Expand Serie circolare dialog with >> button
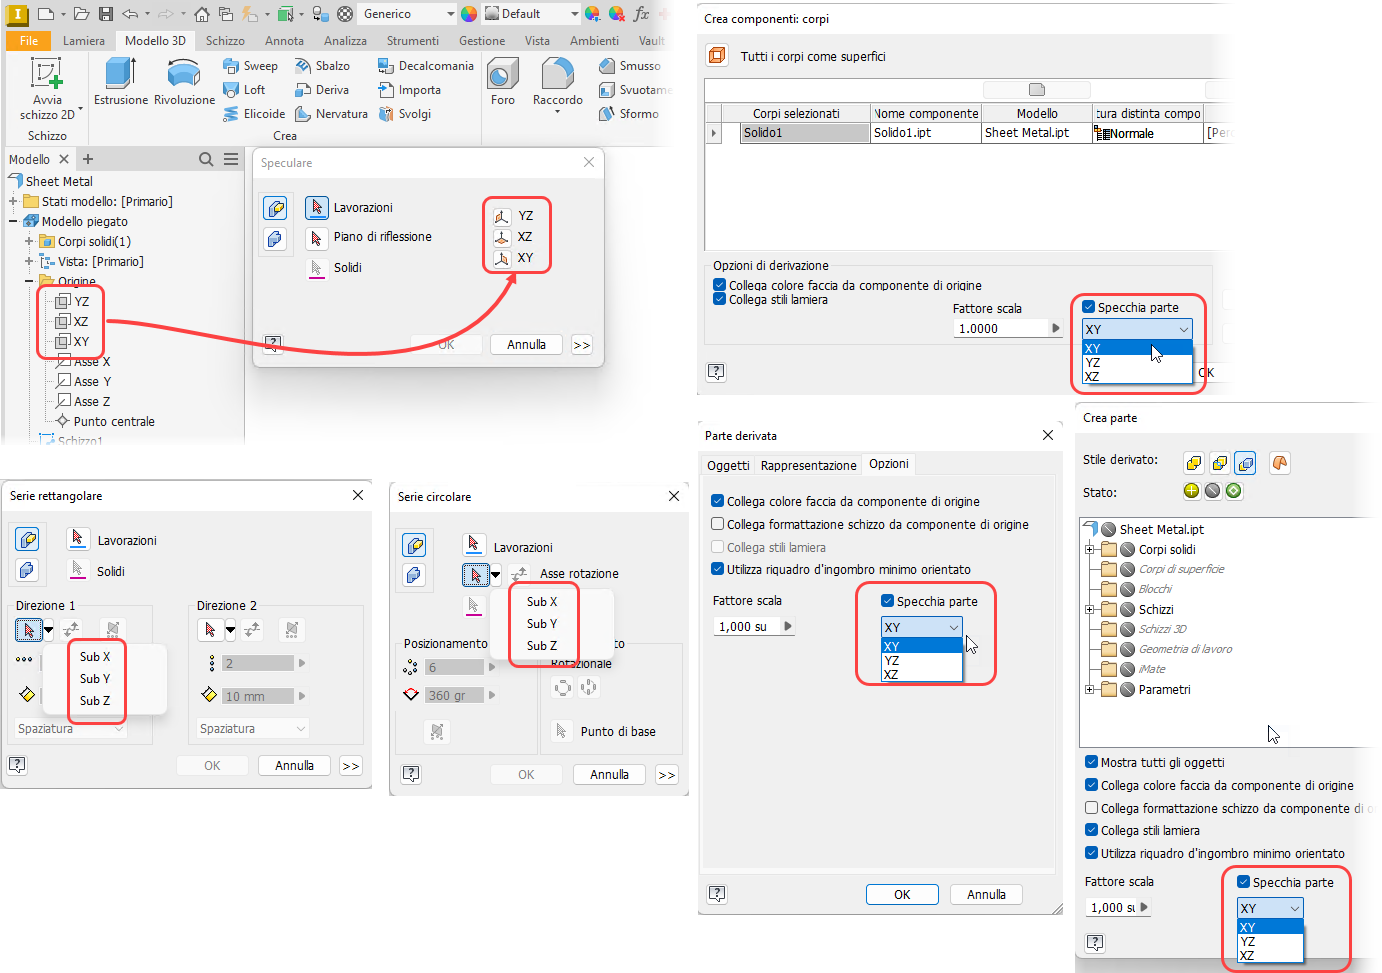The image size is (1382, 973). tap(667, 775)
